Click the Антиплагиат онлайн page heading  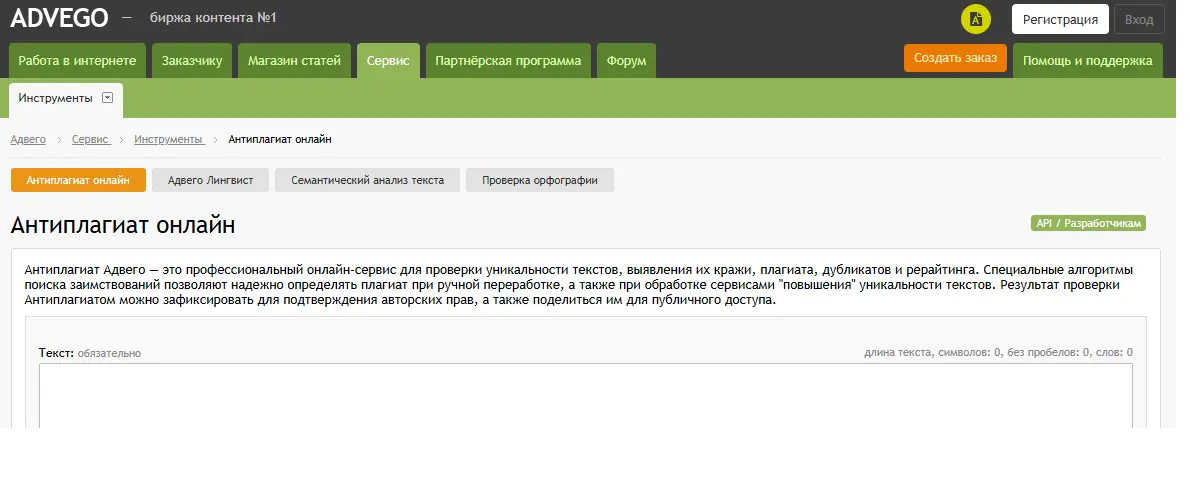pos(123,225)
